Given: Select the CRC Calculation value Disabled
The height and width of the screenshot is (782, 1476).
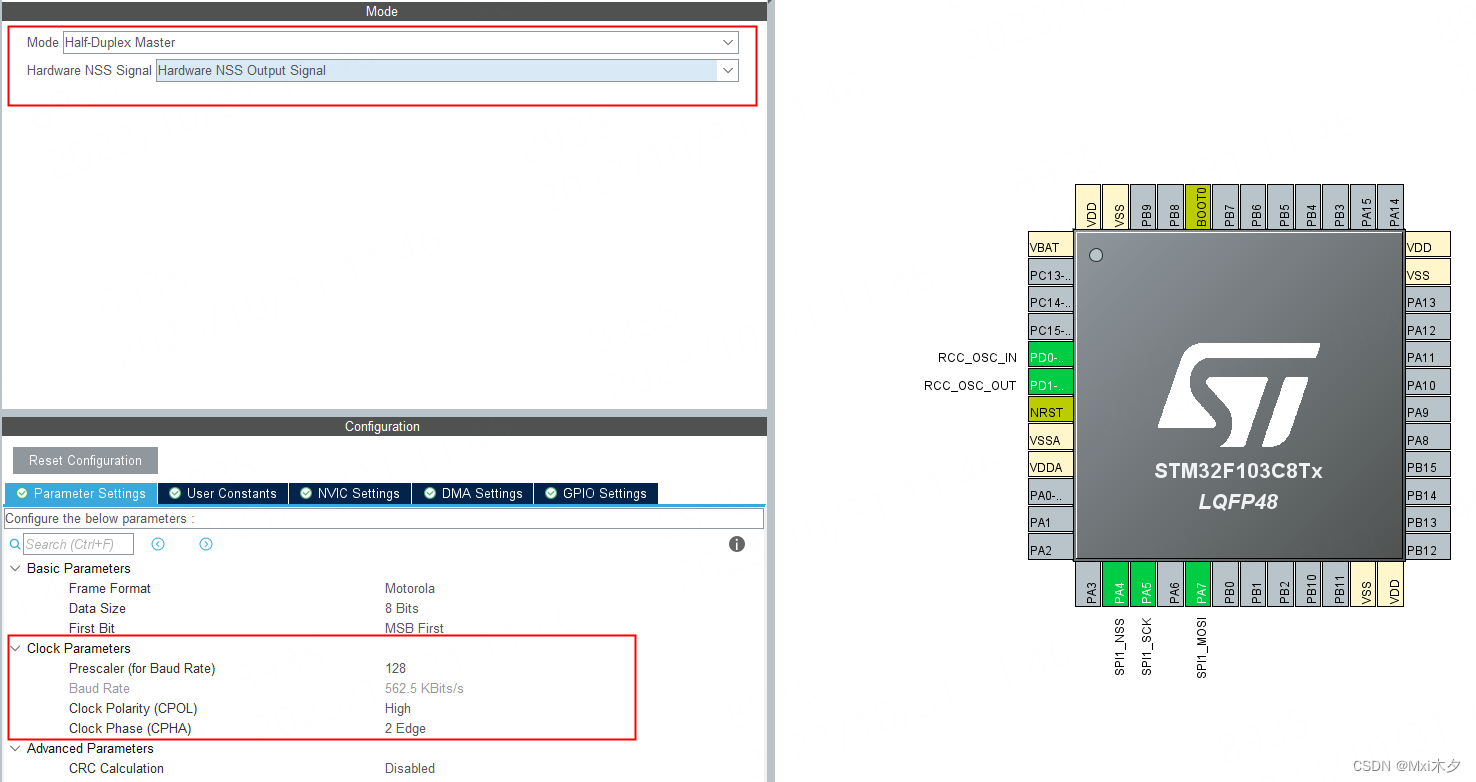Looking at the screenshot, I should pyautogui.click(x=410, y=768).
